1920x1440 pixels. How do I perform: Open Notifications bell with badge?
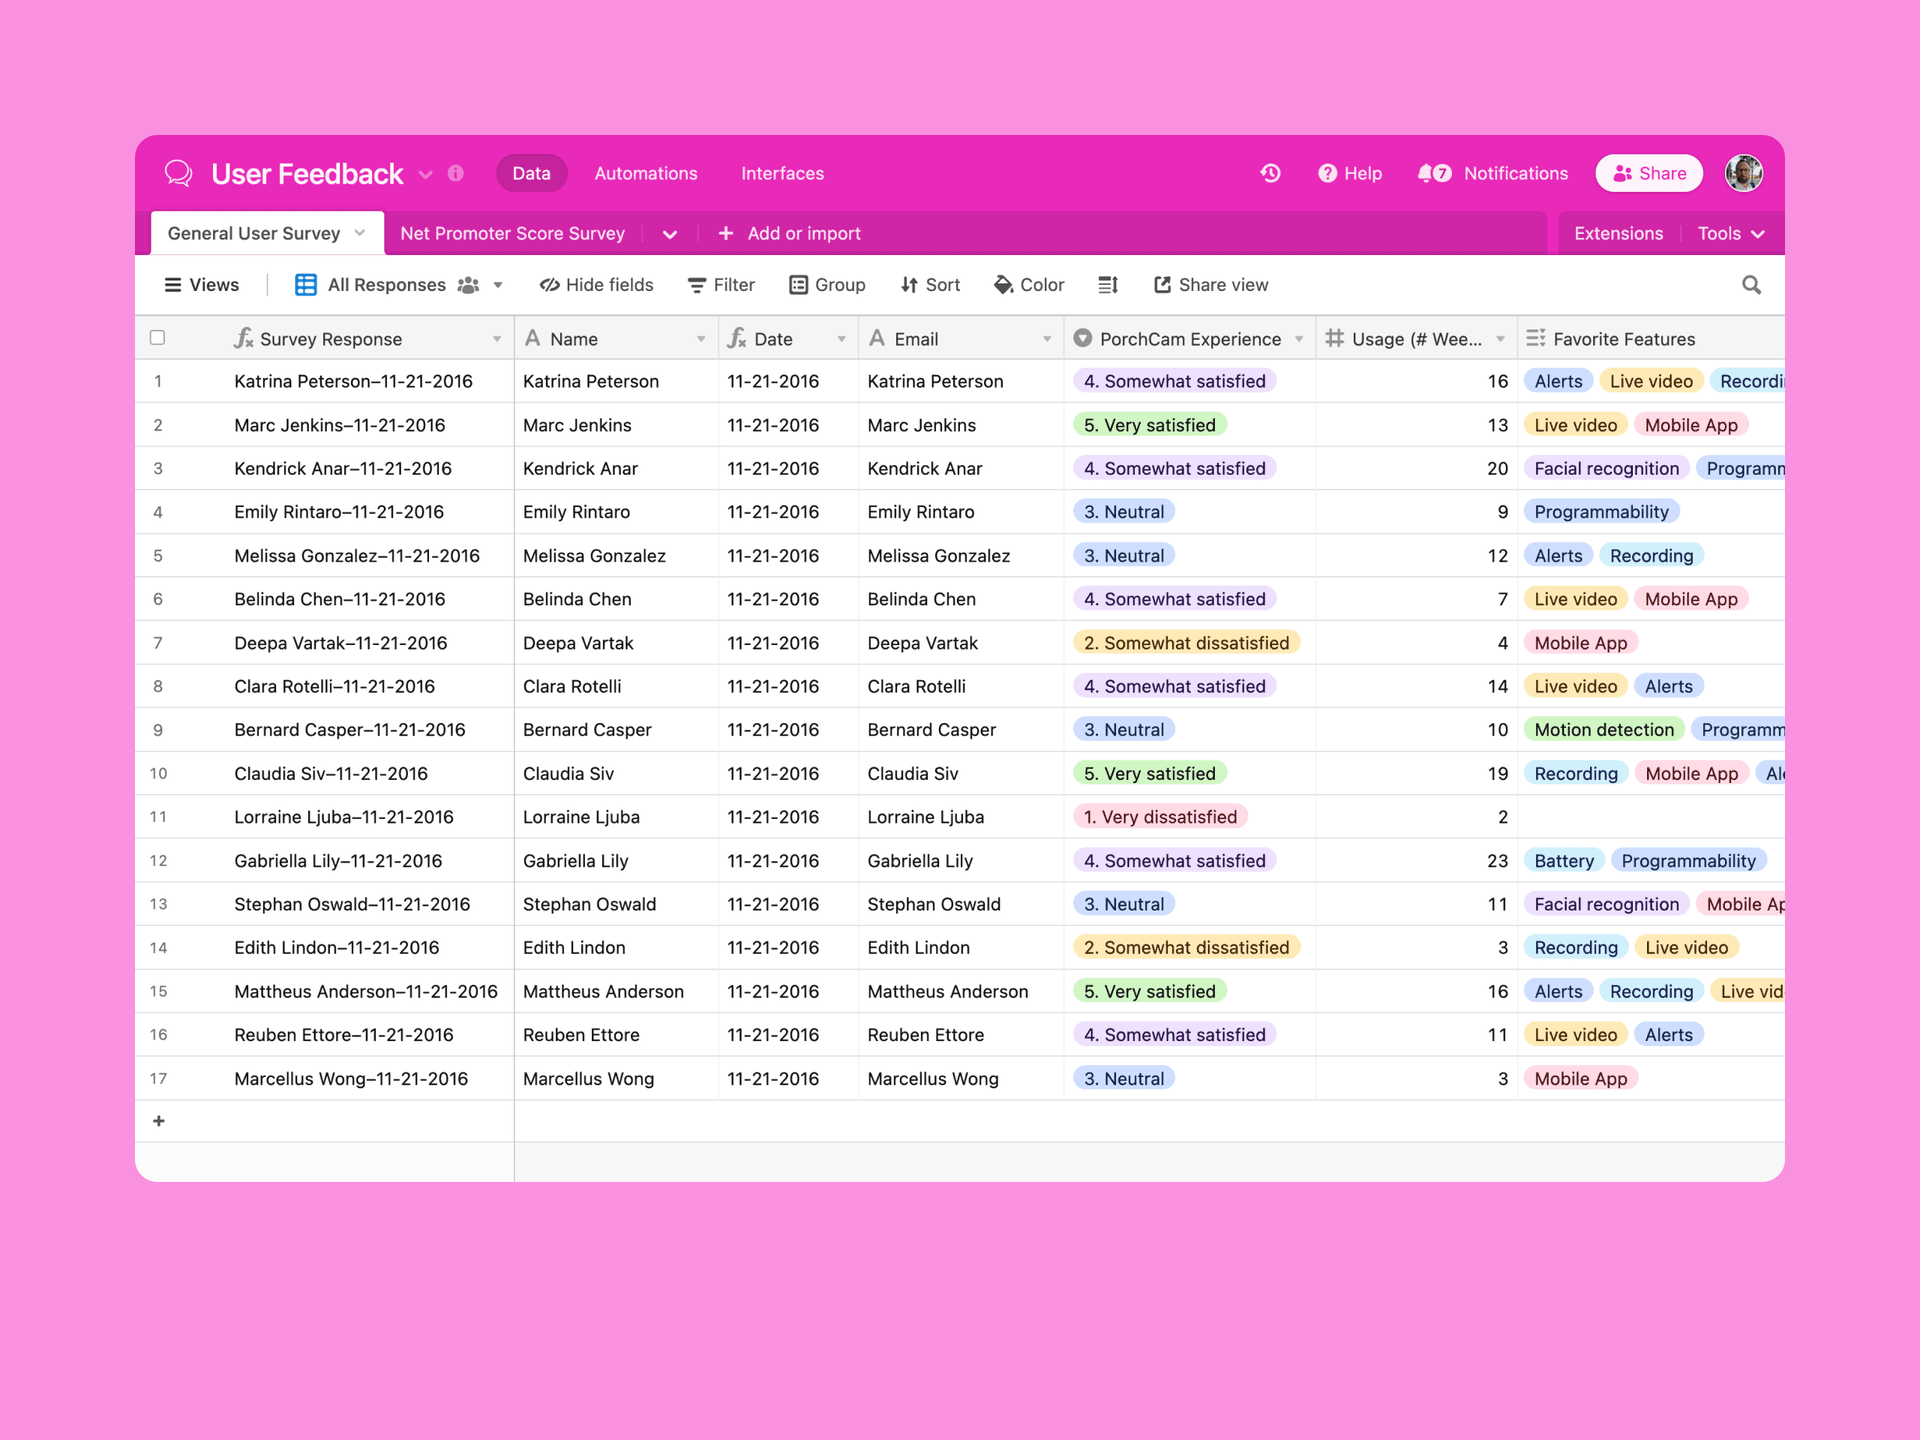1435,173
